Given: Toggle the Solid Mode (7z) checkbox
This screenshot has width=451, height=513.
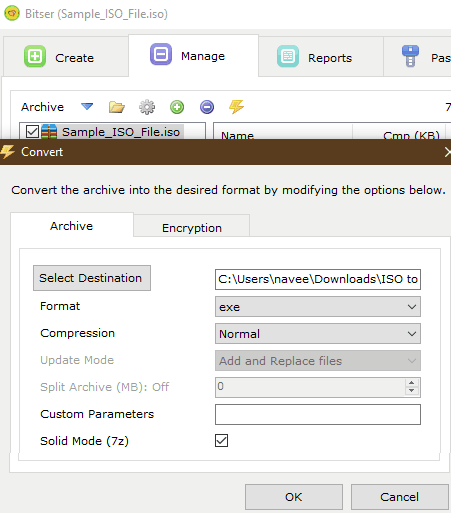Looking at the screenshot, I should [221, 440].
